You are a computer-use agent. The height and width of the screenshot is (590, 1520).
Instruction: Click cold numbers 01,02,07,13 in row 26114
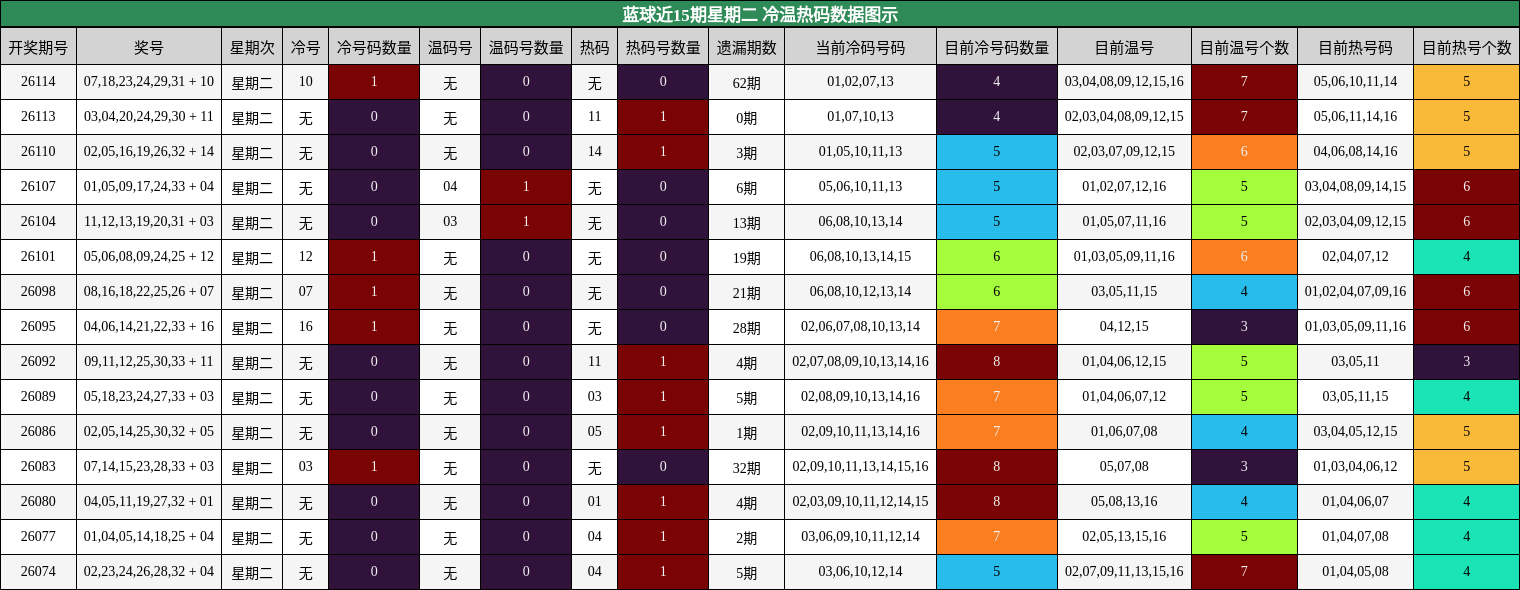(x=860, y=82)
